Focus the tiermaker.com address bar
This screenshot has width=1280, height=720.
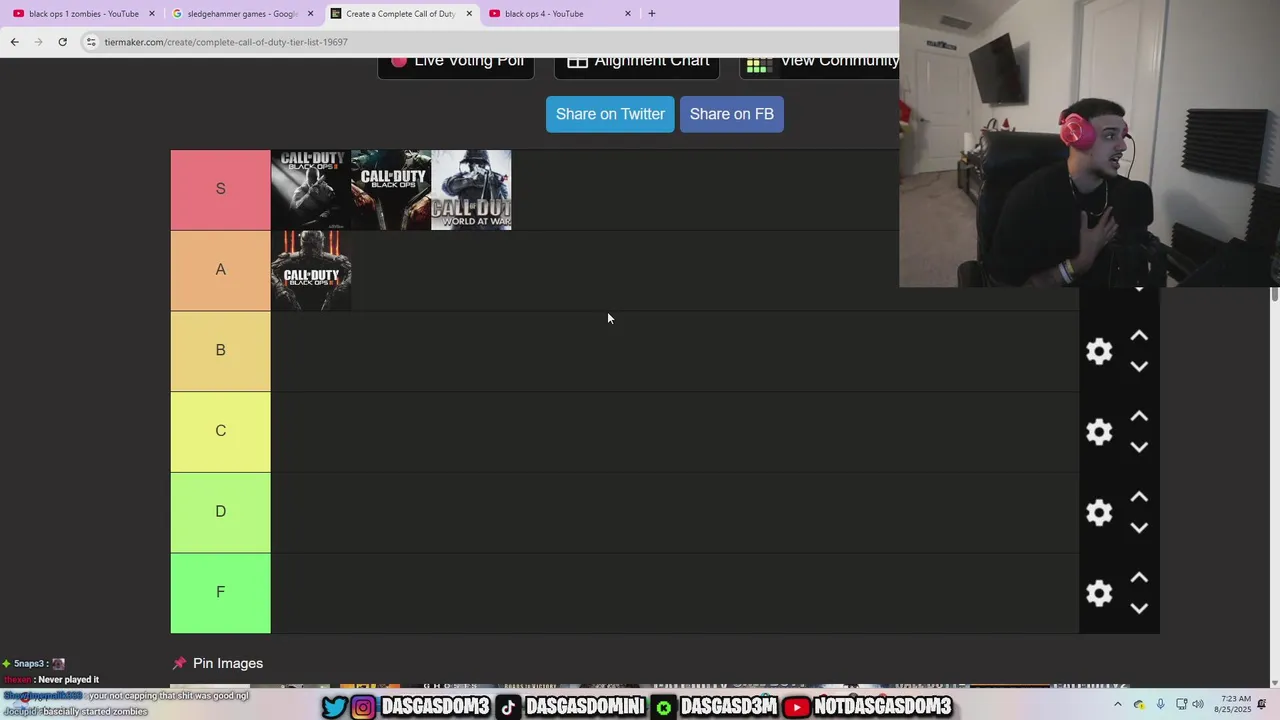coord(490,42)
